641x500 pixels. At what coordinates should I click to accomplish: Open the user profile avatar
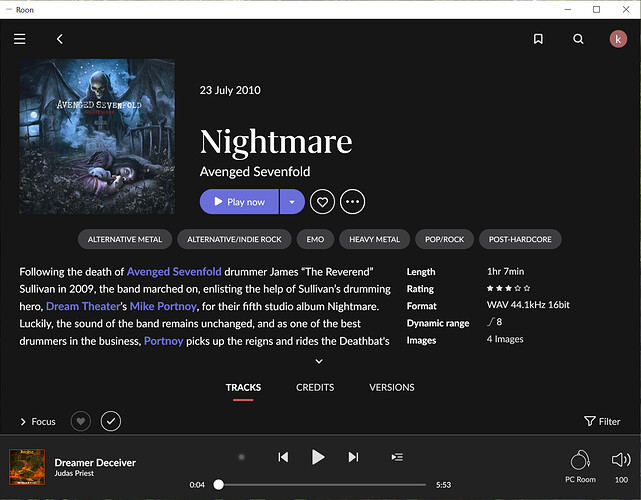618,39
